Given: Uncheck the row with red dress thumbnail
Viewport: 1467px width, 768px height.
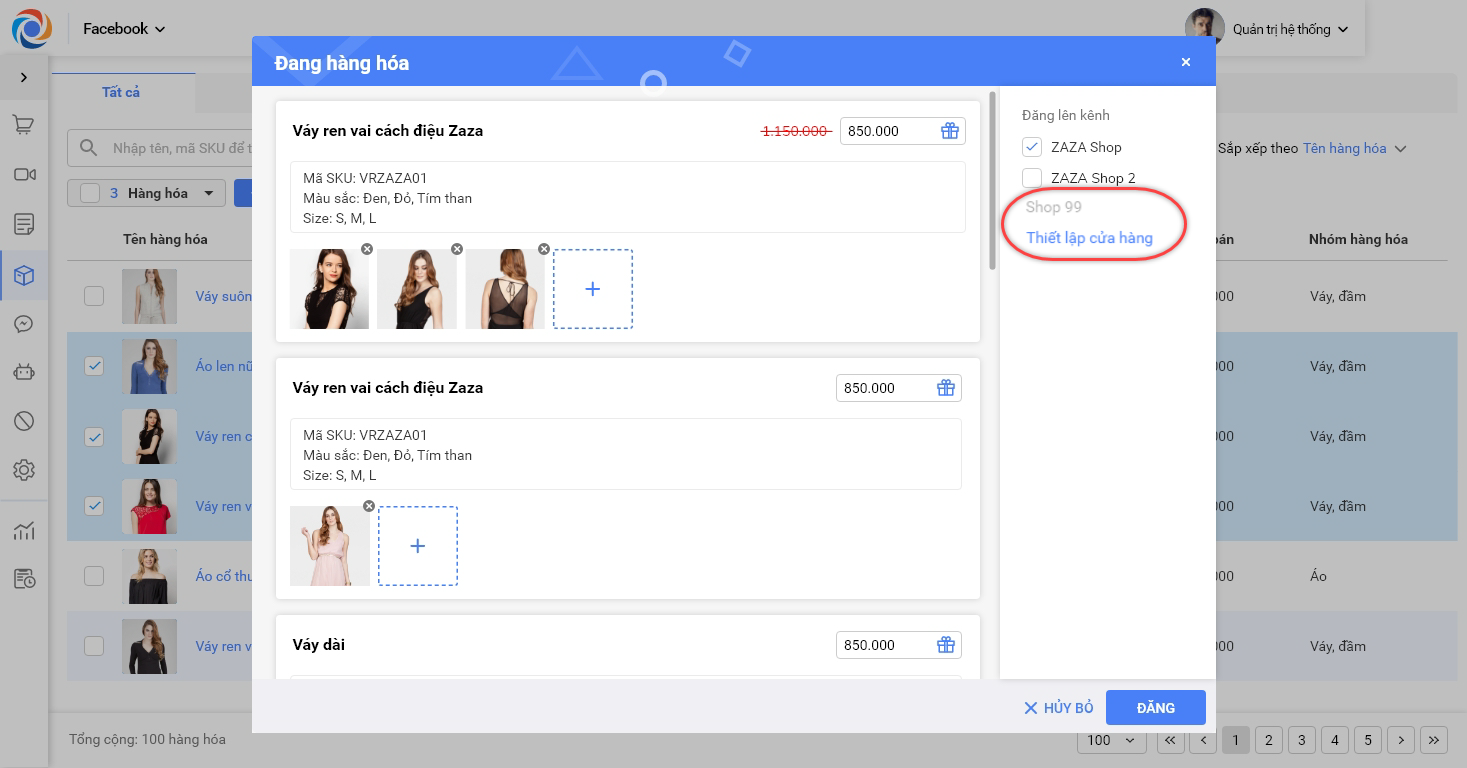Looking at the screenshot, I should 94,506.
